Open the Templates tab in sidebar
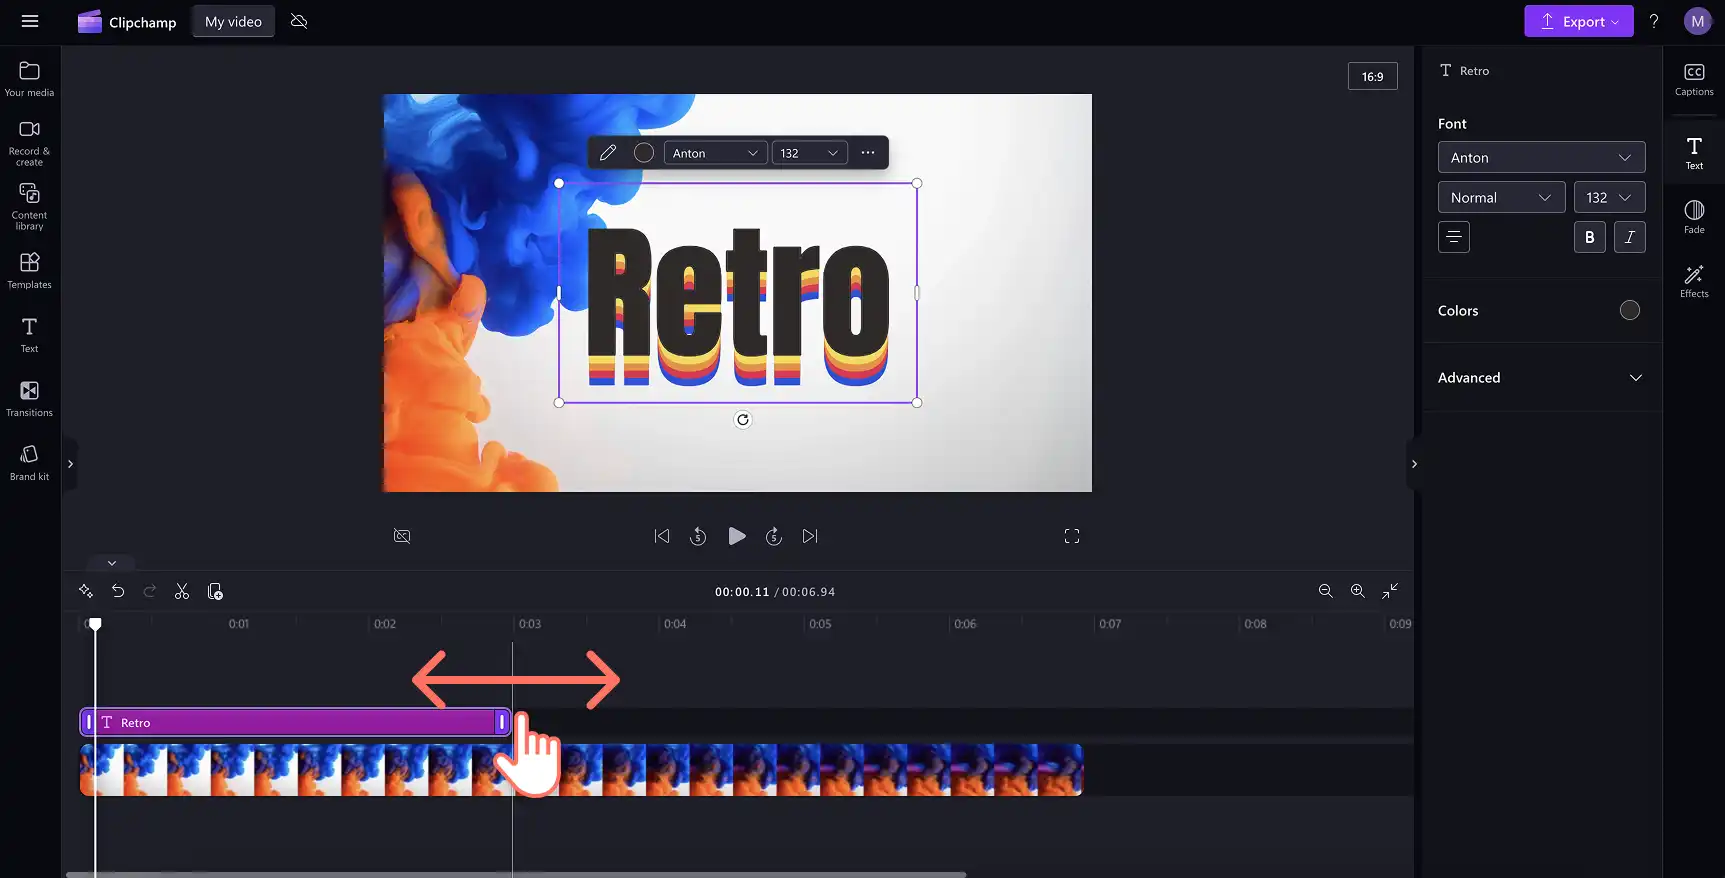The height and width of the screenshot is (878, 1725). click(29, 271)
